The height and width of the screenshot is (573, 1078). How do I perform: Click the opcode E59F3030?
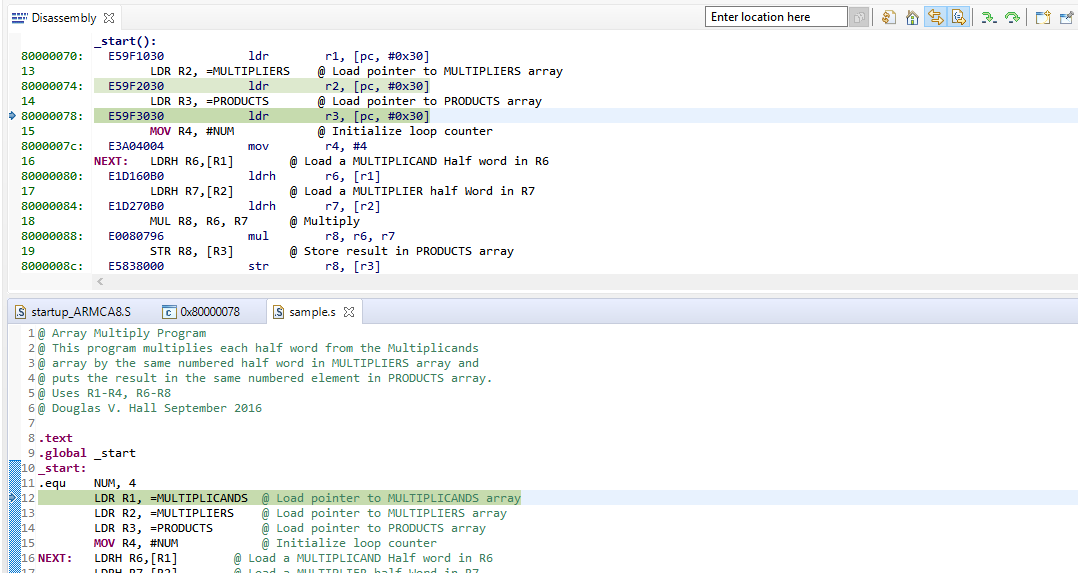[x=136, y=116]
